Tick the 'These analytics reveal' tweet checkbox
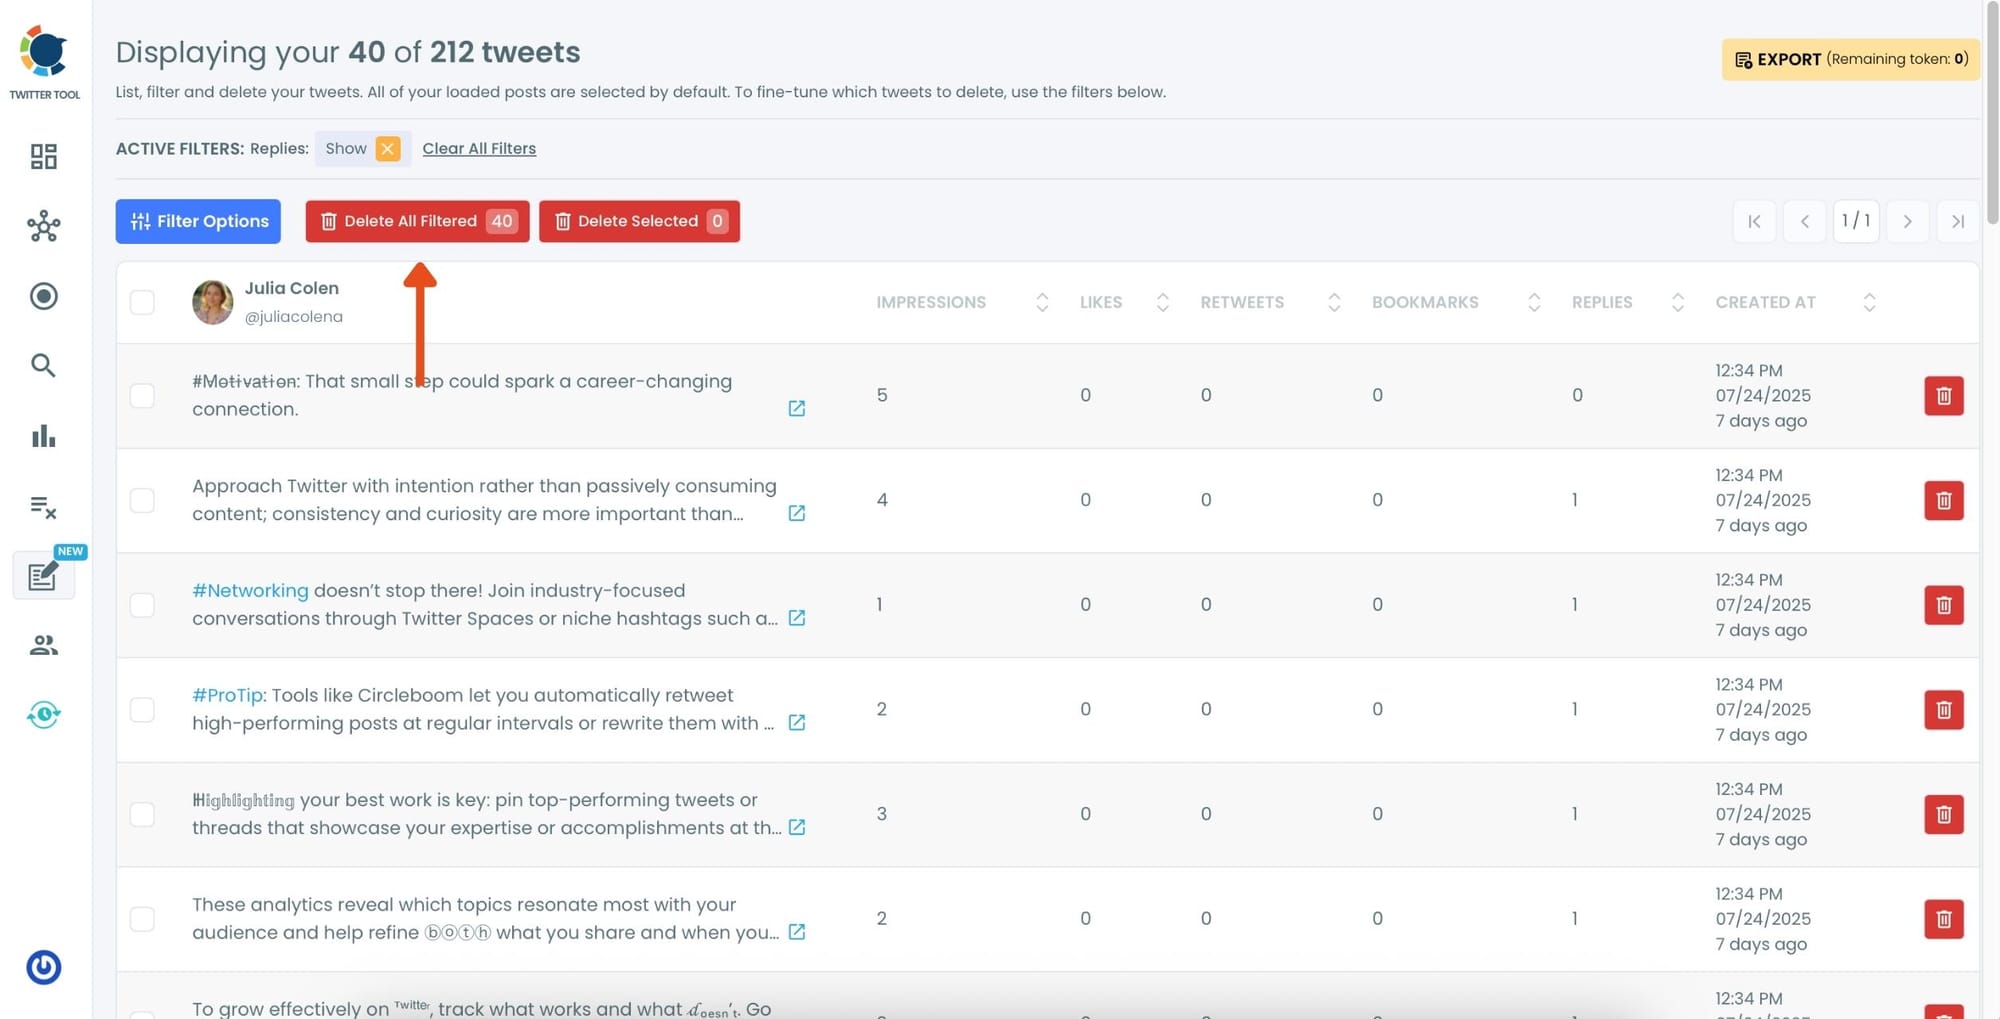 point(142,919)
